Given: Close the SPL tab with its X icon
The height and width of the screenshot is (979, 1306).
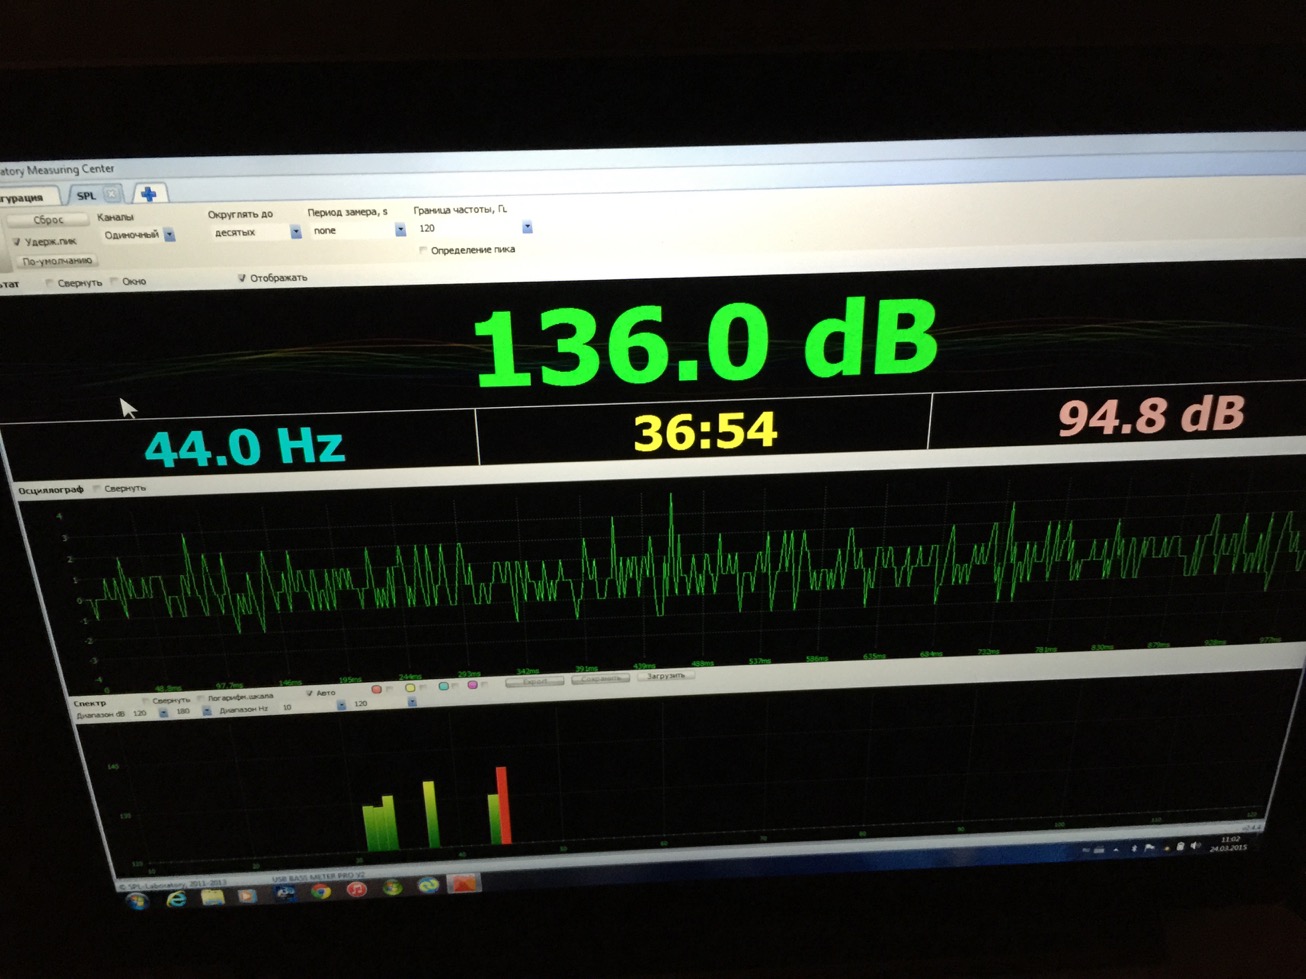Looking at the screenshot, I should [112, 194].
